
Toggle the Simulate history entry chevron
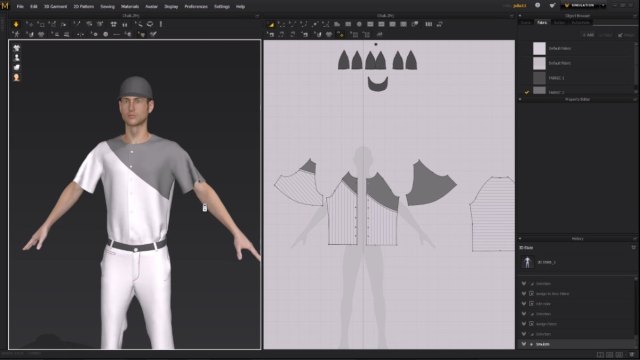[x=524, y=344]
